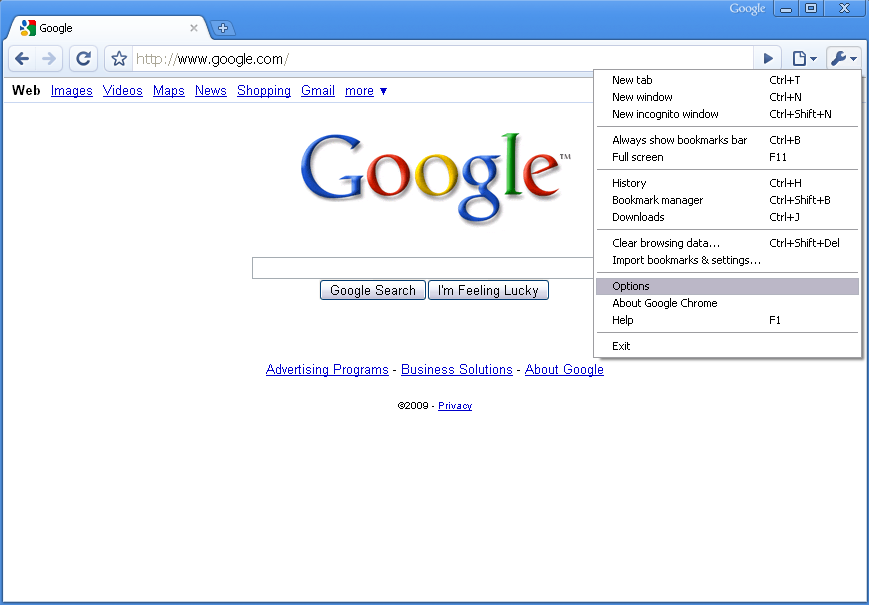Click into the Google search box
Screen dimensions: 869x605
(x=423, y=268)
